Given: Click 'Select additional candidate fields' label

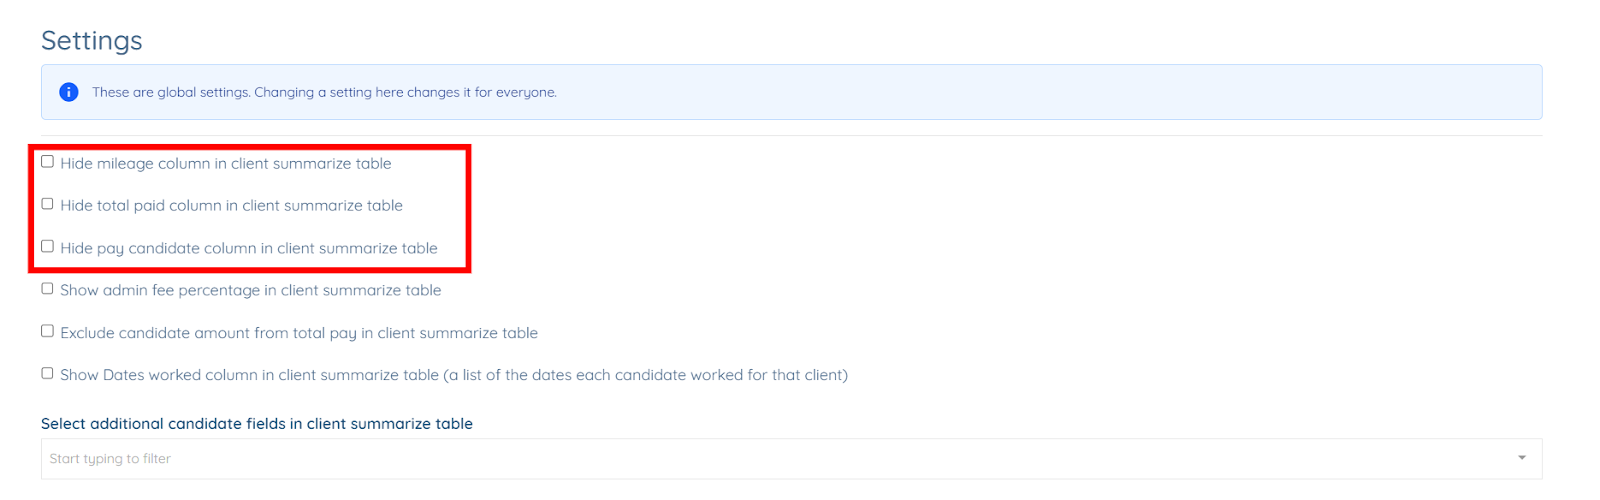Looking at the screenshot, I should click(256, 424).
